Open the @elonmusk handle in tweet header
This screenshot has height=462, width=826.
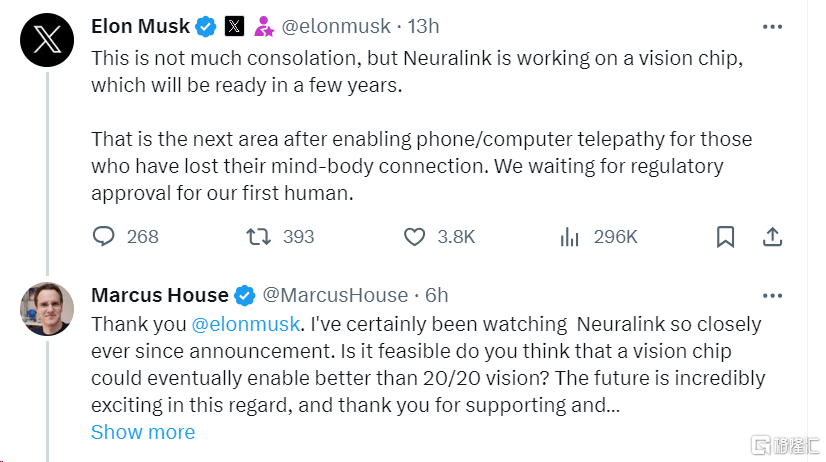(336, 26)
